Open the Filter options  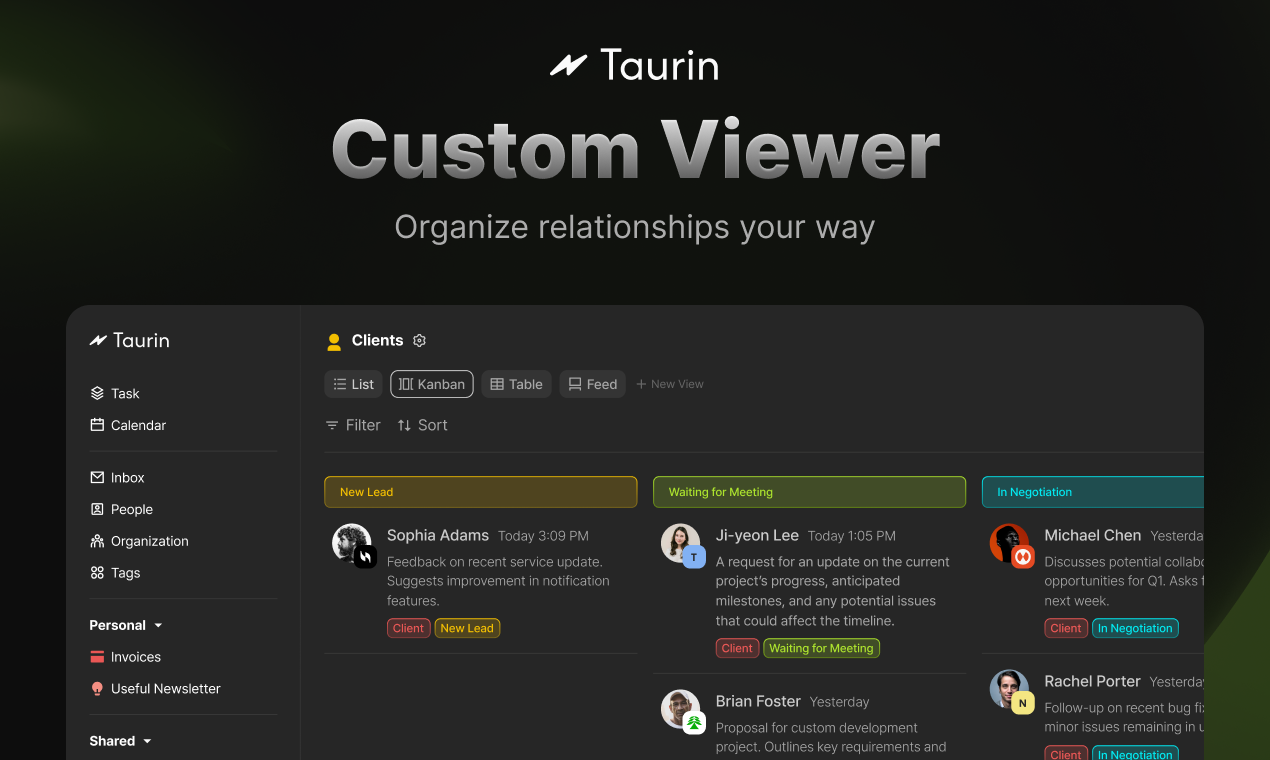[x=353, y=425]
